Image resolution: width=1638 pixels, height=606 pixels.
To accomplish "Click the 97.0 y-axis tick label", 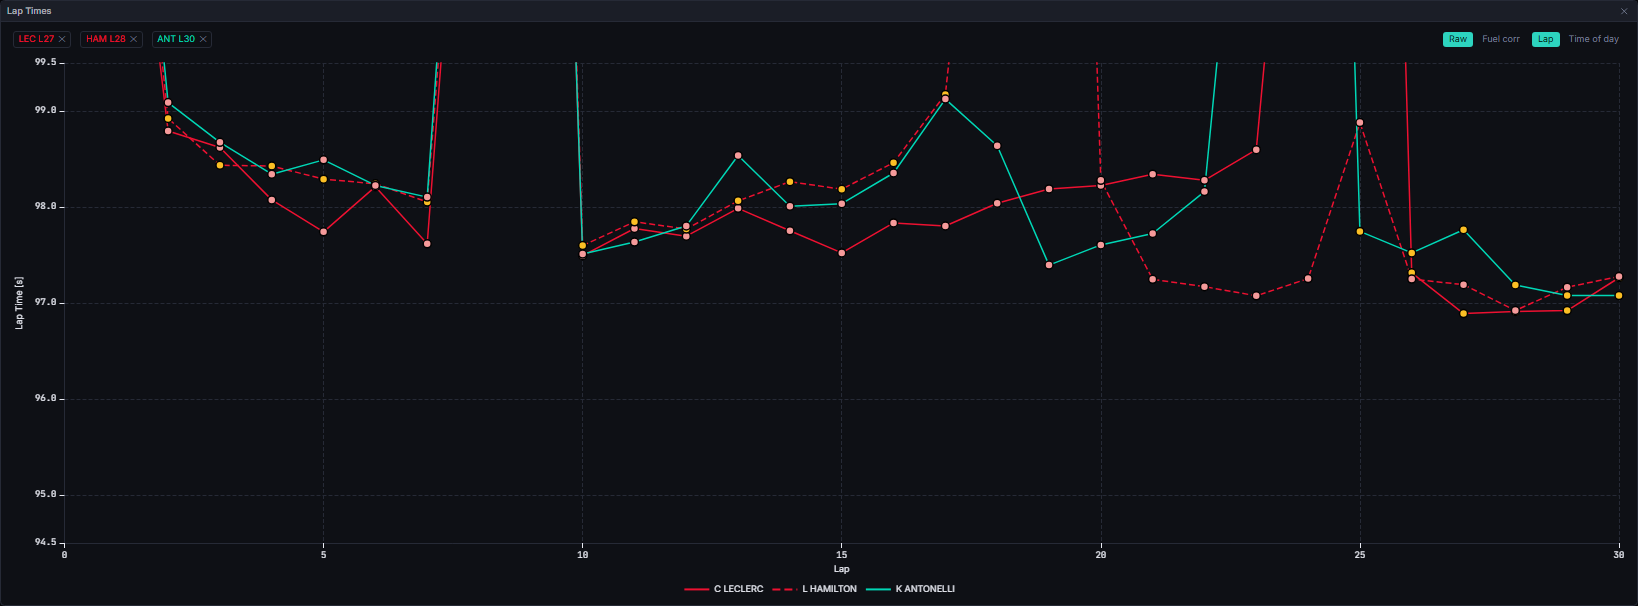I will pos(45,303).
